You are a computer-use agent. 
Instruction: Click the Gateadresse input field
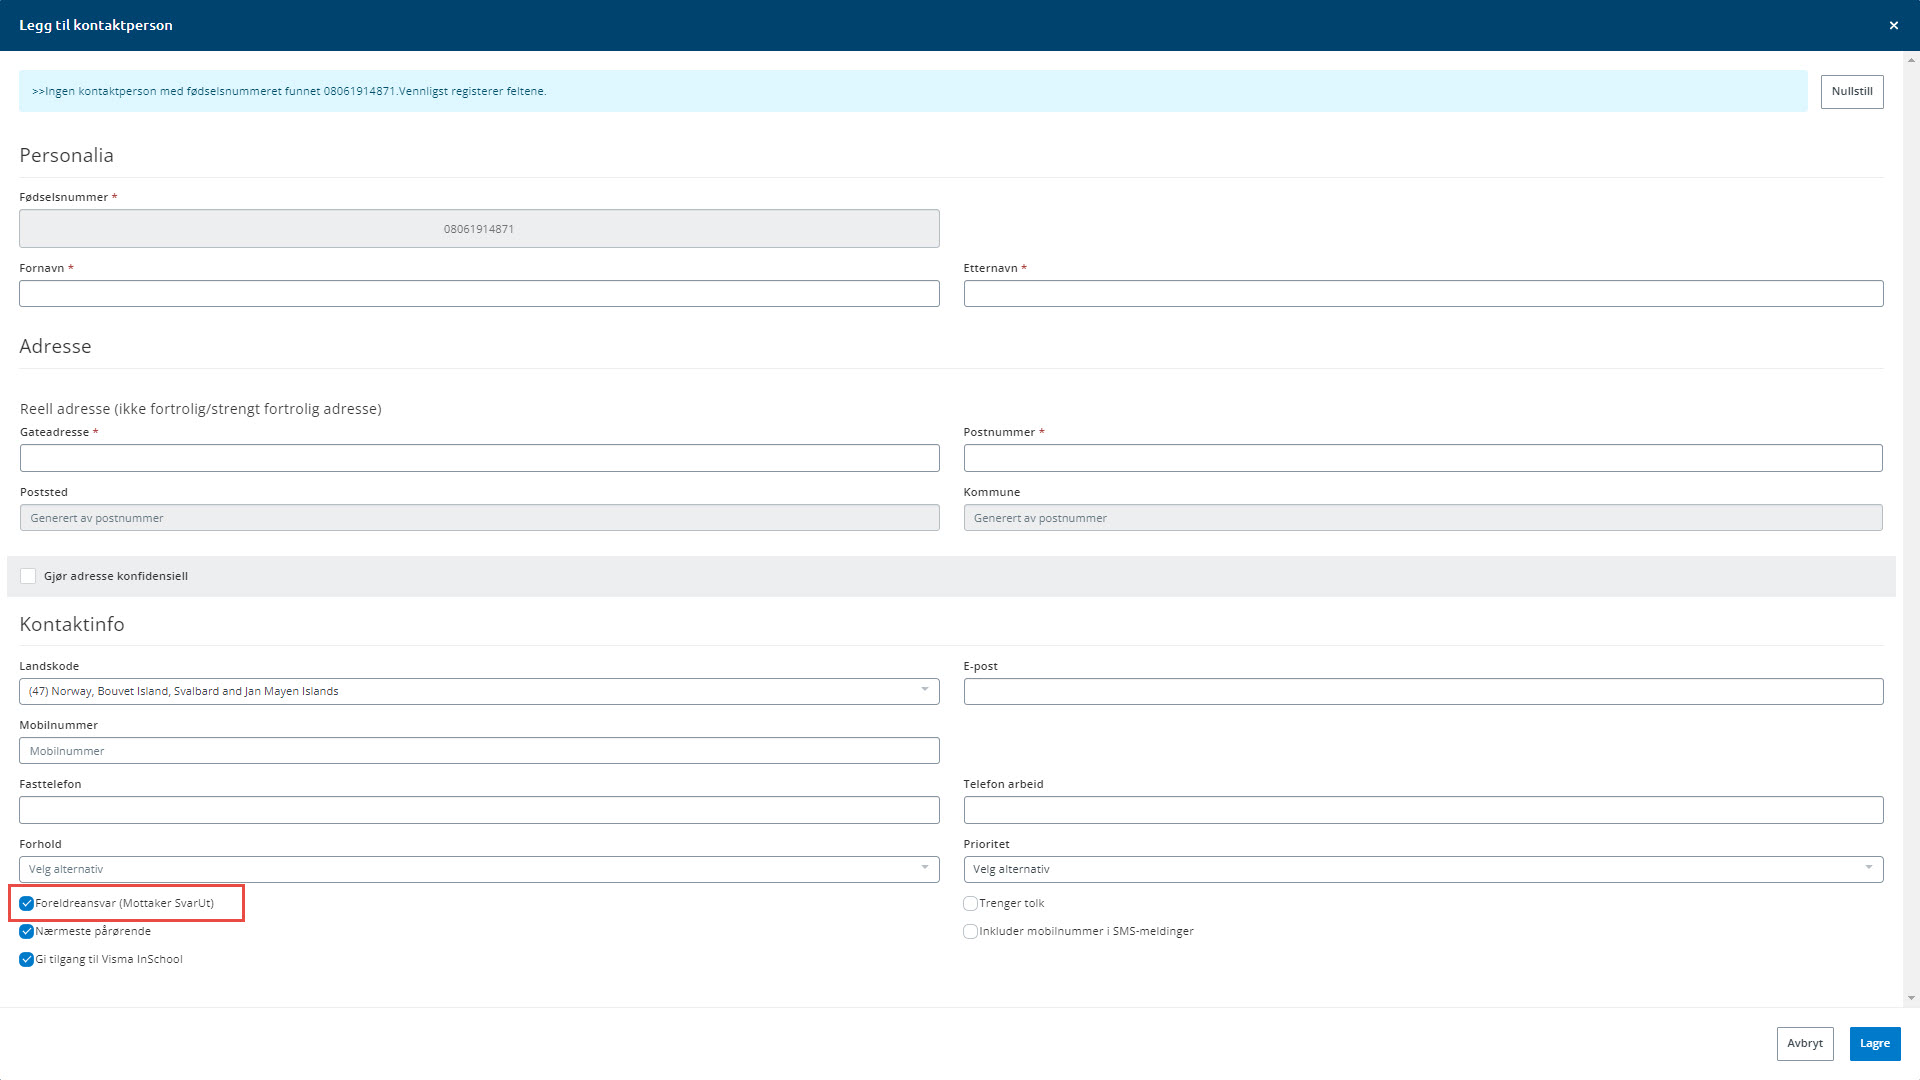point(479,458)
